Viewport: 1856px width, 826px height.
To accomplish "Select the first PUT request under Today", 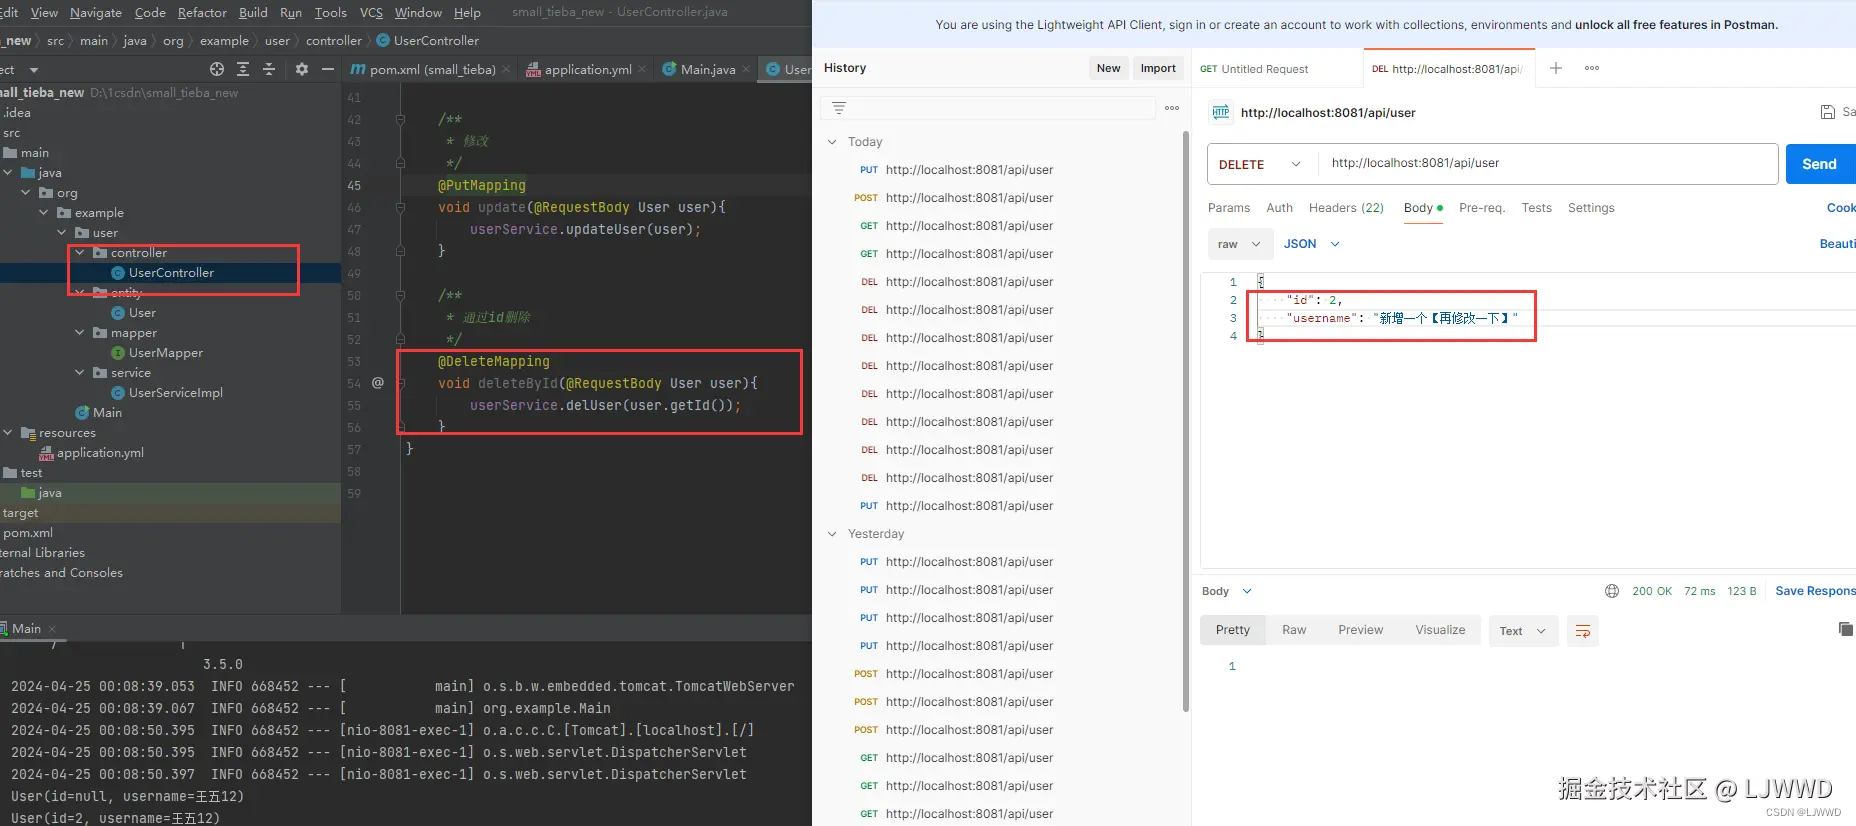I will coord(956,170).
